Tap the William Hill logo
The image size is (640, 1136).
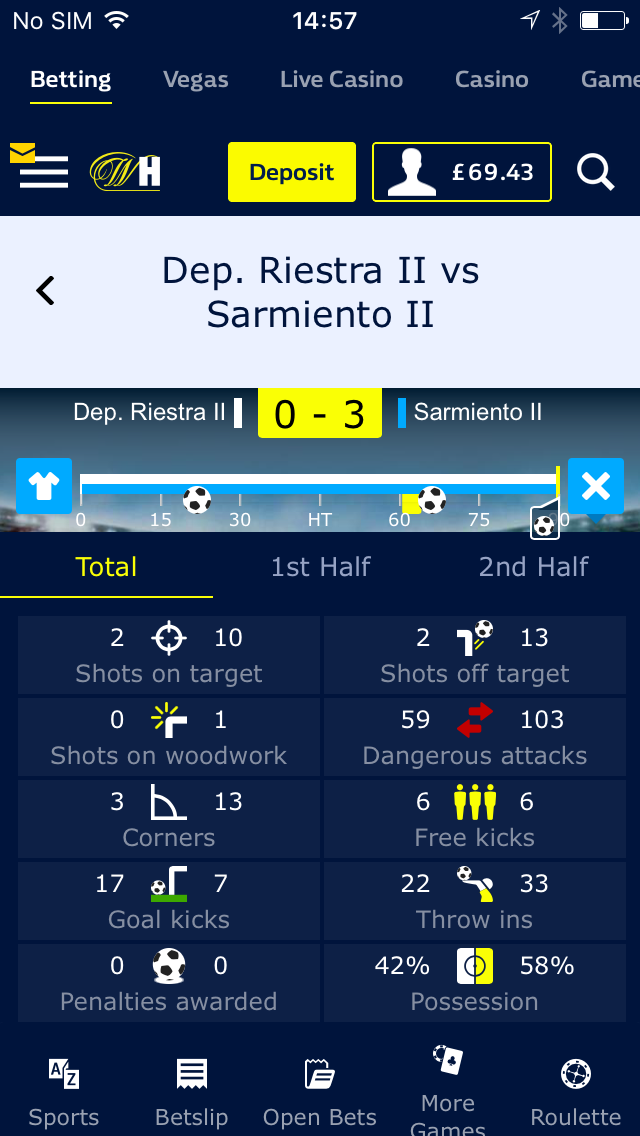point(125,172)
